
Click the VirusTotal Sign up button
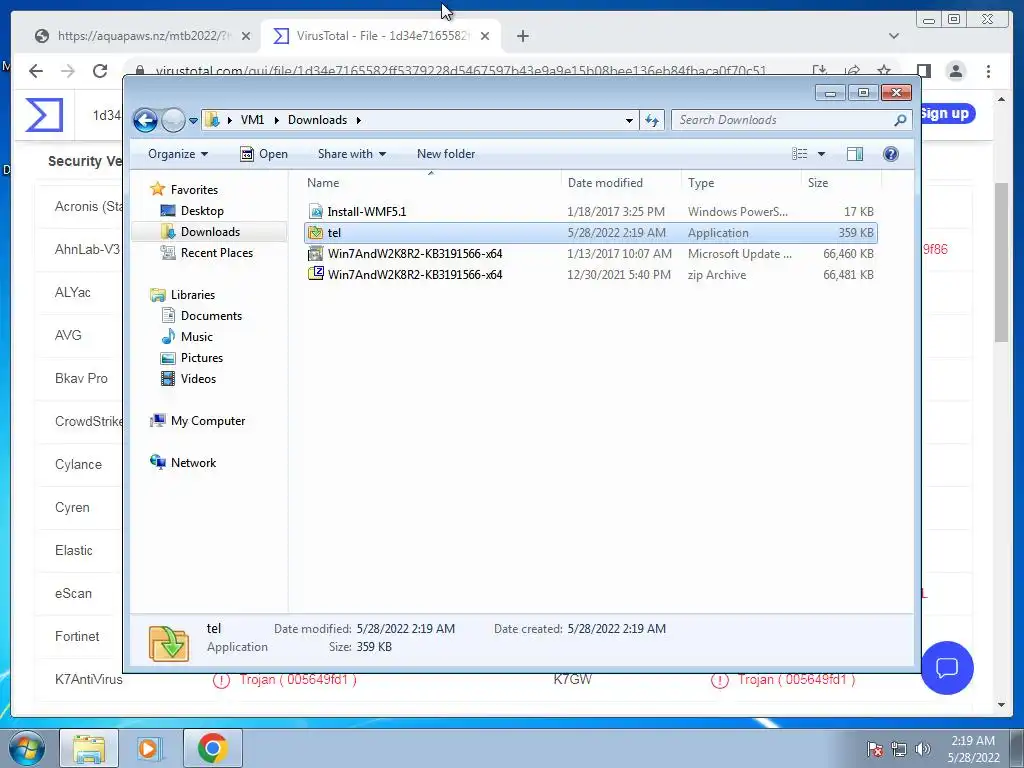point(948,114)
